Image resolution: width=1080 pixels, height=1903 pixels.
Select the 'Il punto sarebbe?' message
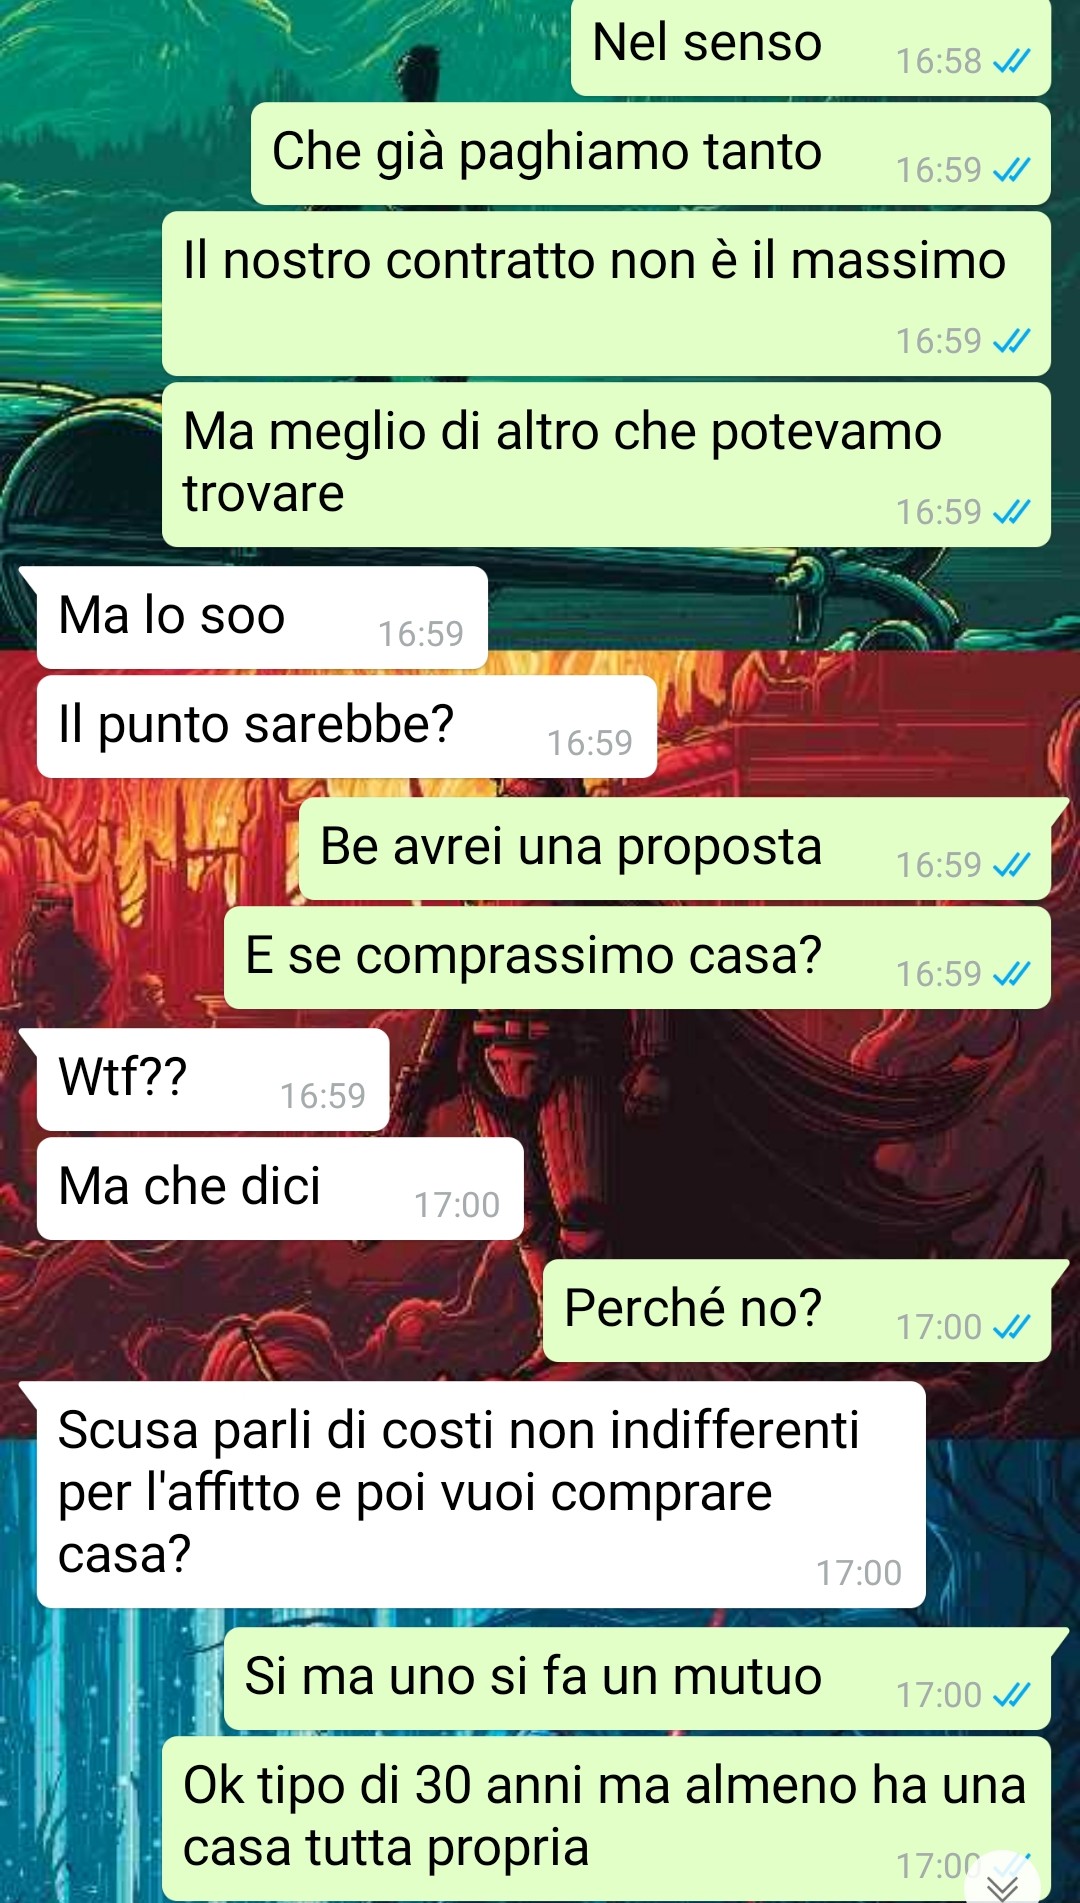point(346,727)
